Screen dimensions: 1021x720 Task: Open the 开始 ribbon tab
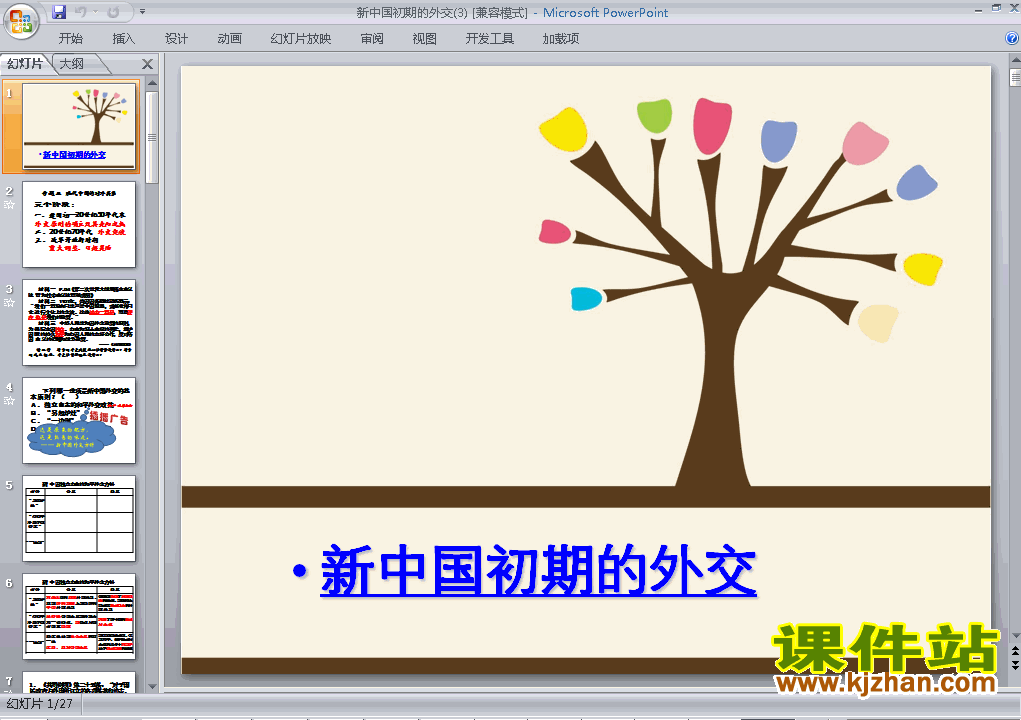71,38
